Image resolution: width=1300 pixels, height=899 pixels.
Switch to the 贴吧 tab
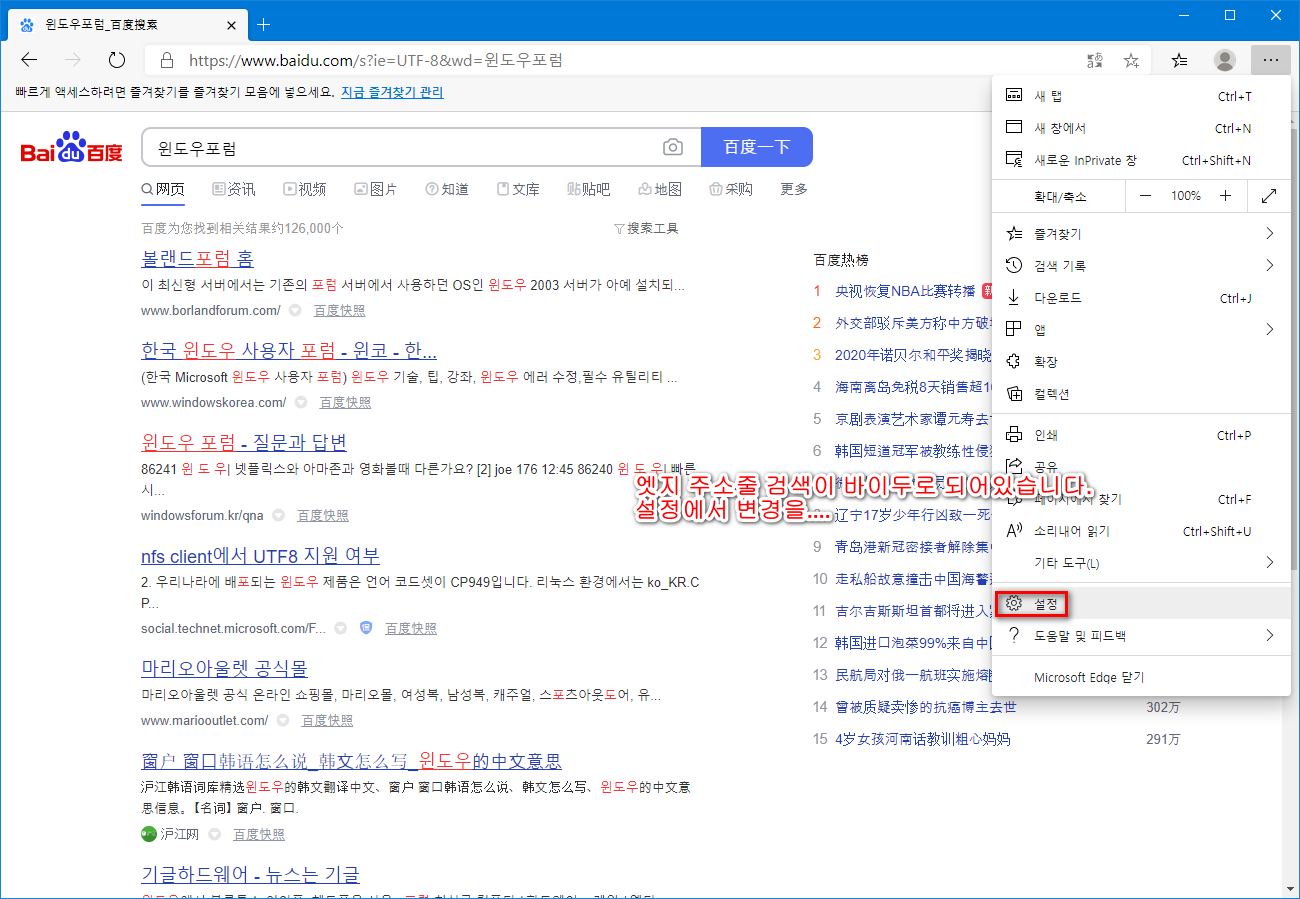pos(589,189)
